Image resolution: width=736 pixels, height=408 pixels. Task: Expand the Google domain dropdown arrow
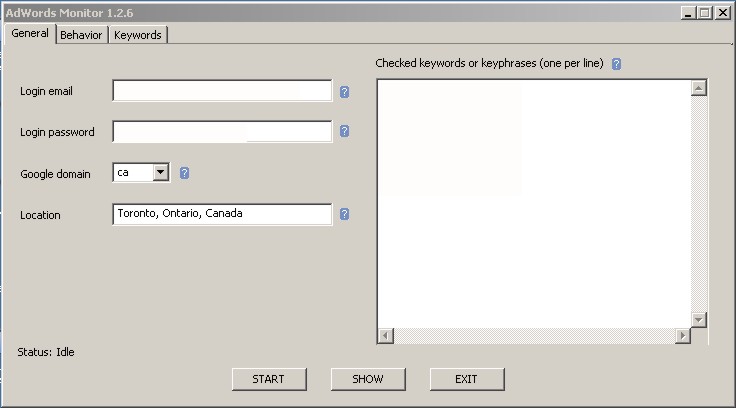pos(161,172)
